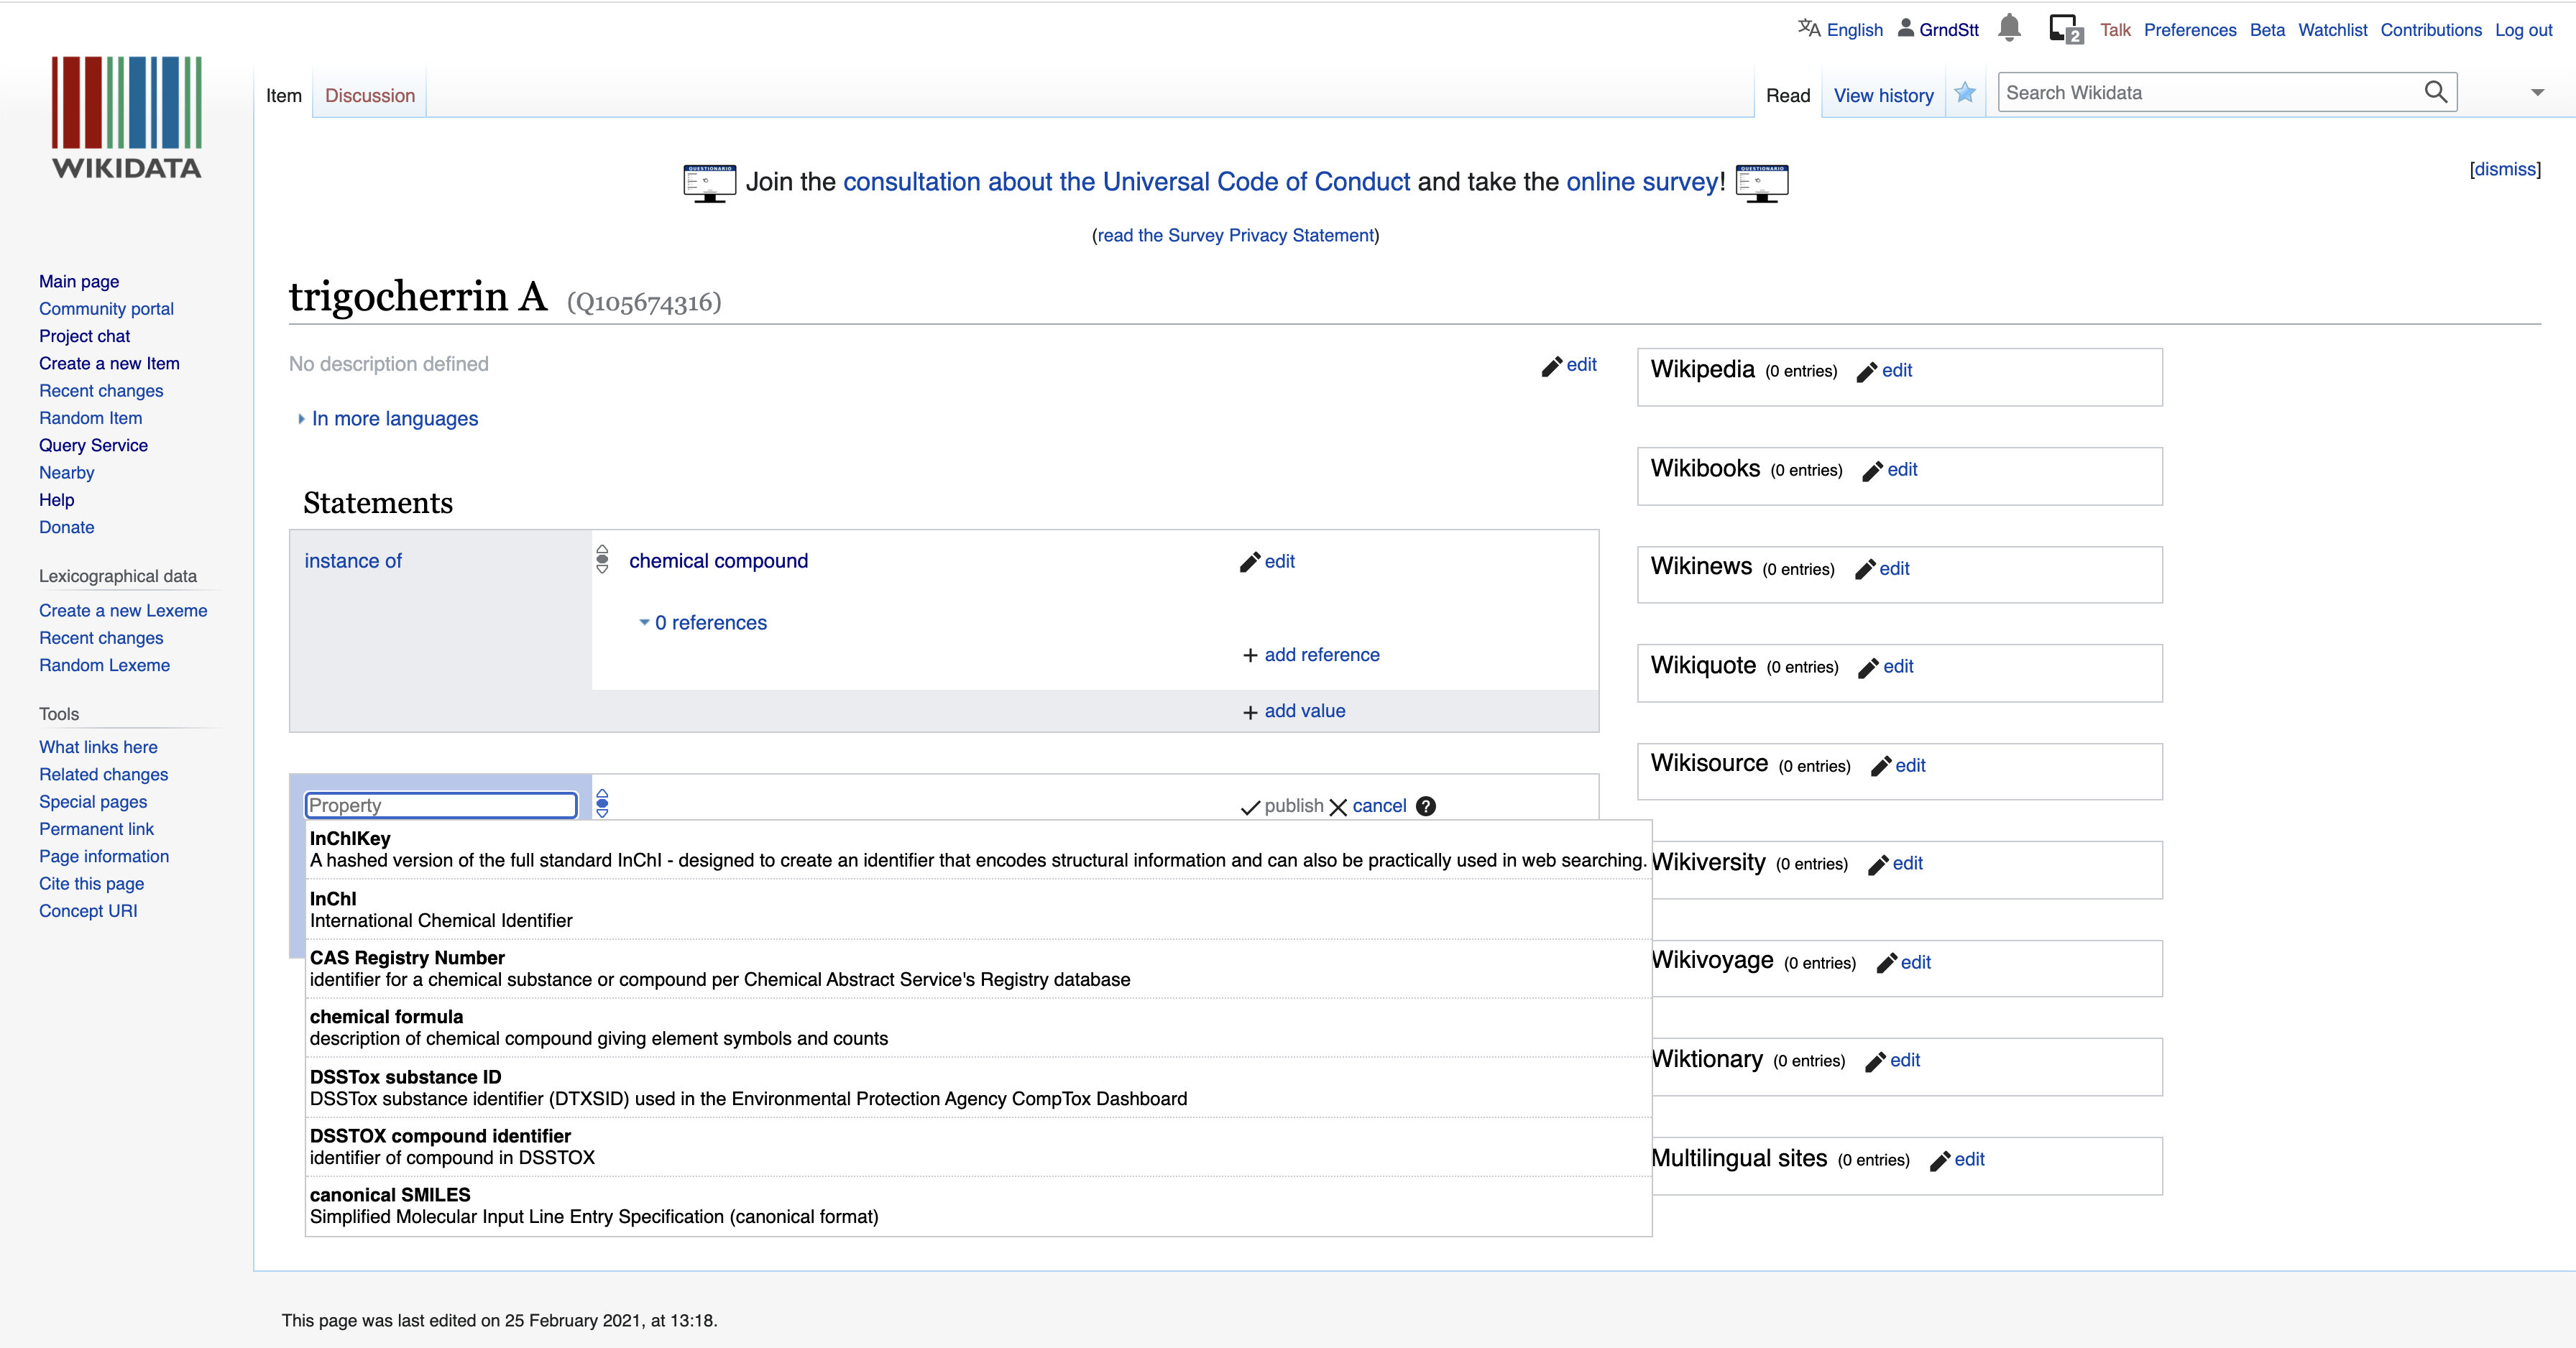Toggle the watchlist star icon
The height and width of the screenshot is (1348, 2576).
[1965, 93]
